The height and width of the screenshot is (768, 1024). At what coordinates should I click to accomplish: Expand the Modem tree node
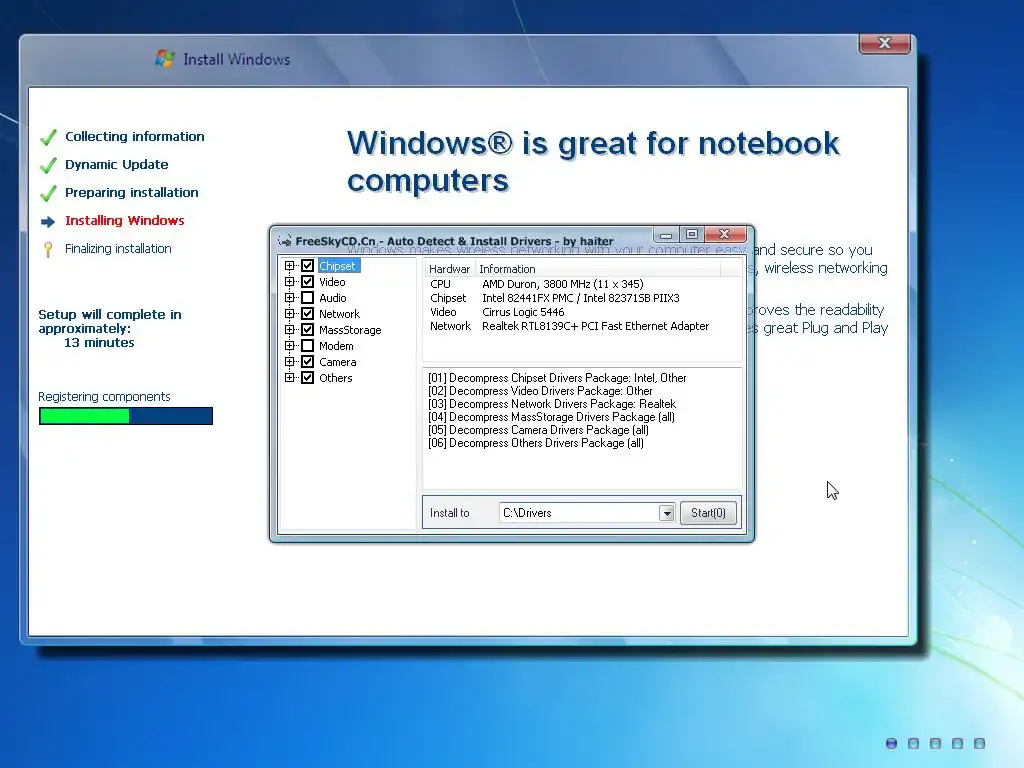click(289, 345)
